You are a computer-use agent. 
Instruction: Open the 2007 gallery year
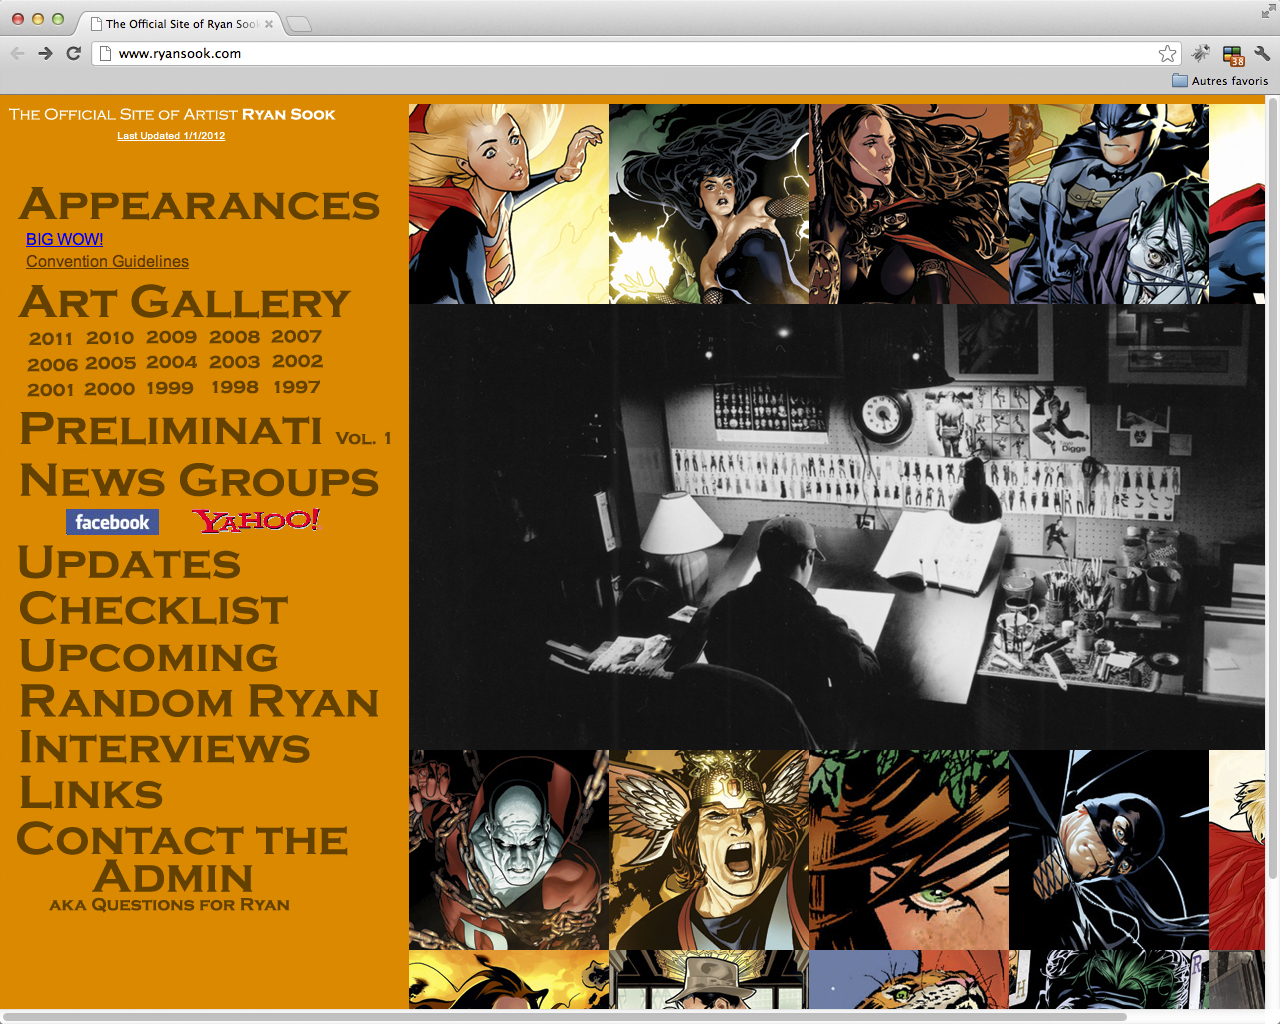click(296, 337)
